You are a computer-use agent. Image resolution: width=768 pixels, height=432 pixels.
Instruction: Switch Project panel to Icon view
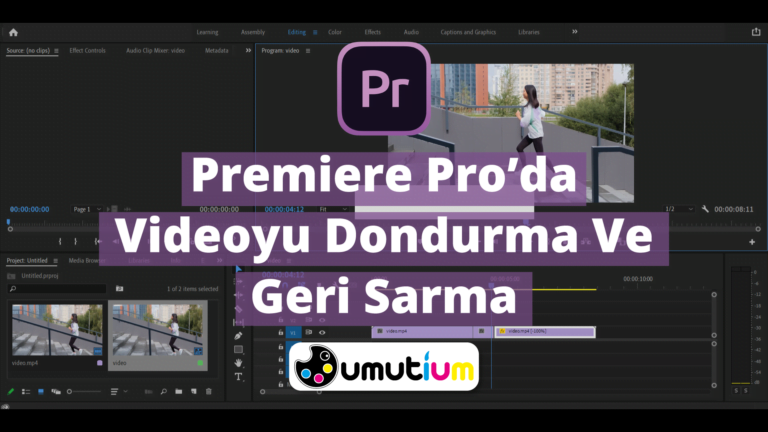pyautogui.click(x=41, y=391)
